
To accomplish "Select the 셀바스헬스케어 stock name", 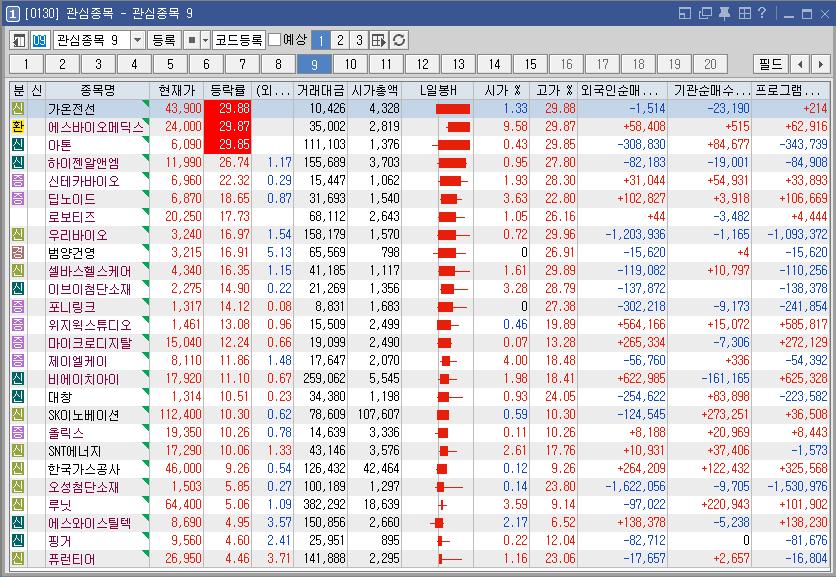I will [90, 270].
